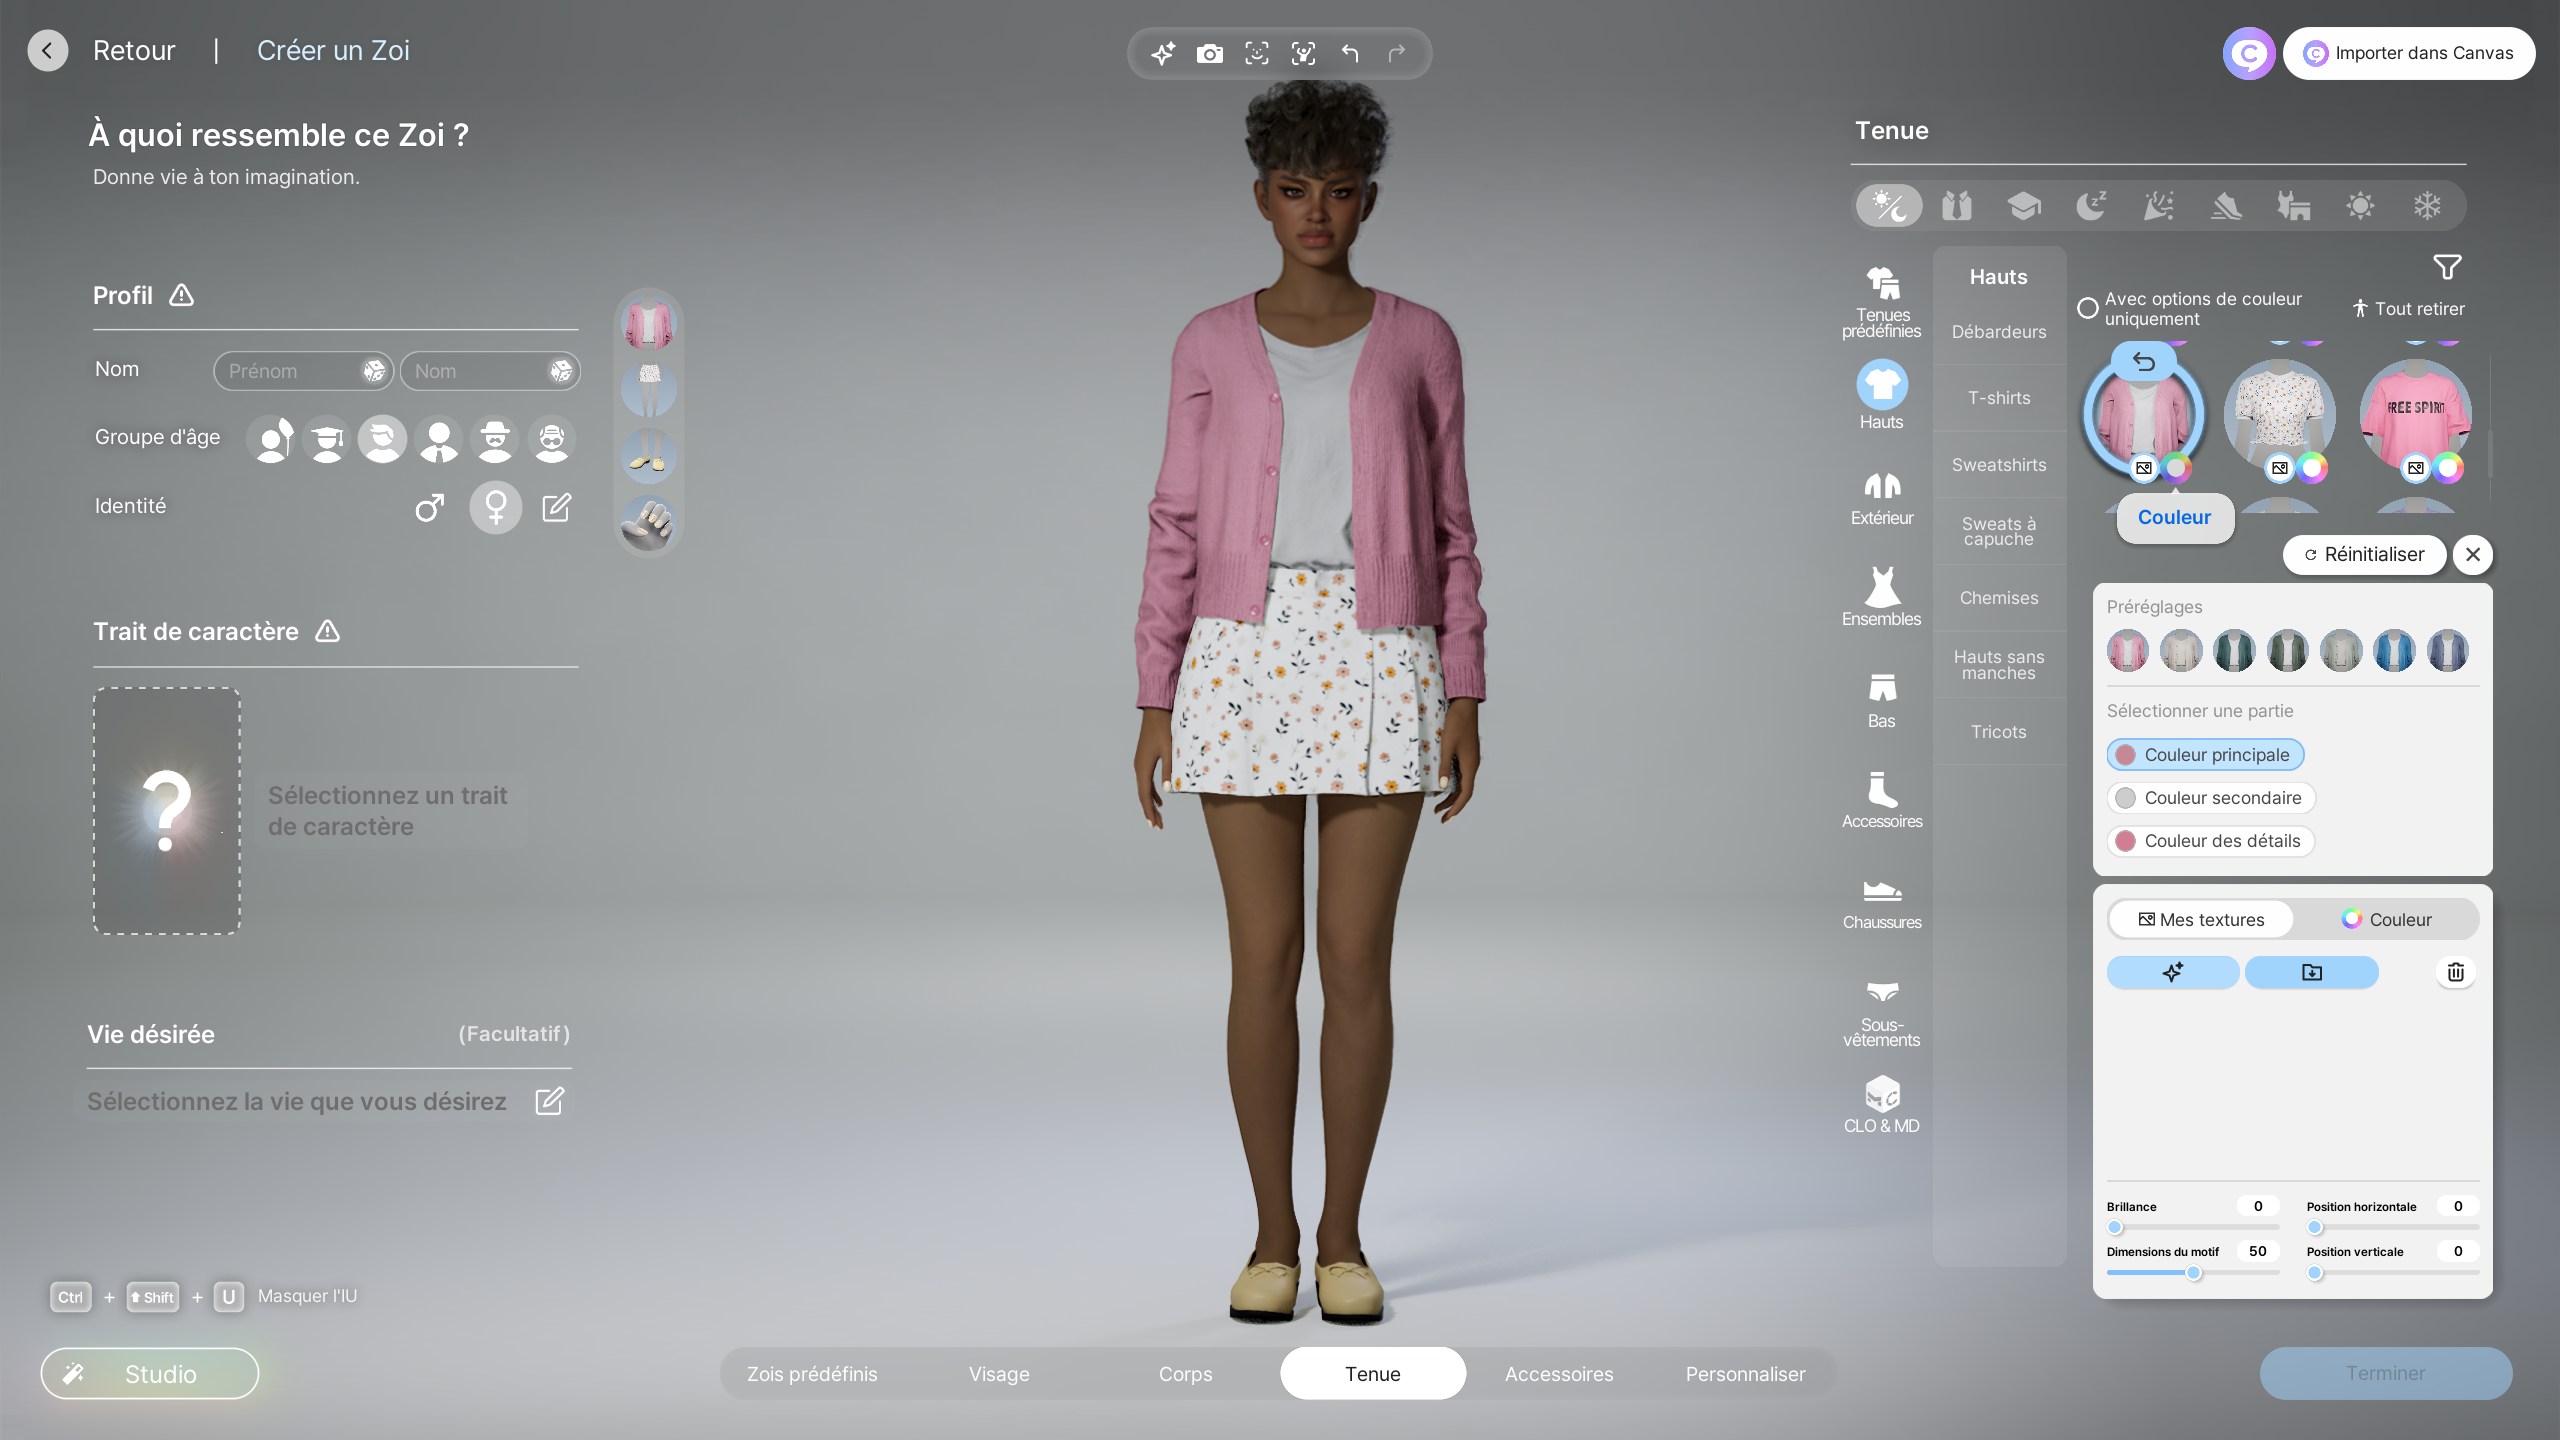Image resolution: width=2560 pixels, height=1440 pixels.
Task: Select the male identity symbol
Action: pos(429,508)
